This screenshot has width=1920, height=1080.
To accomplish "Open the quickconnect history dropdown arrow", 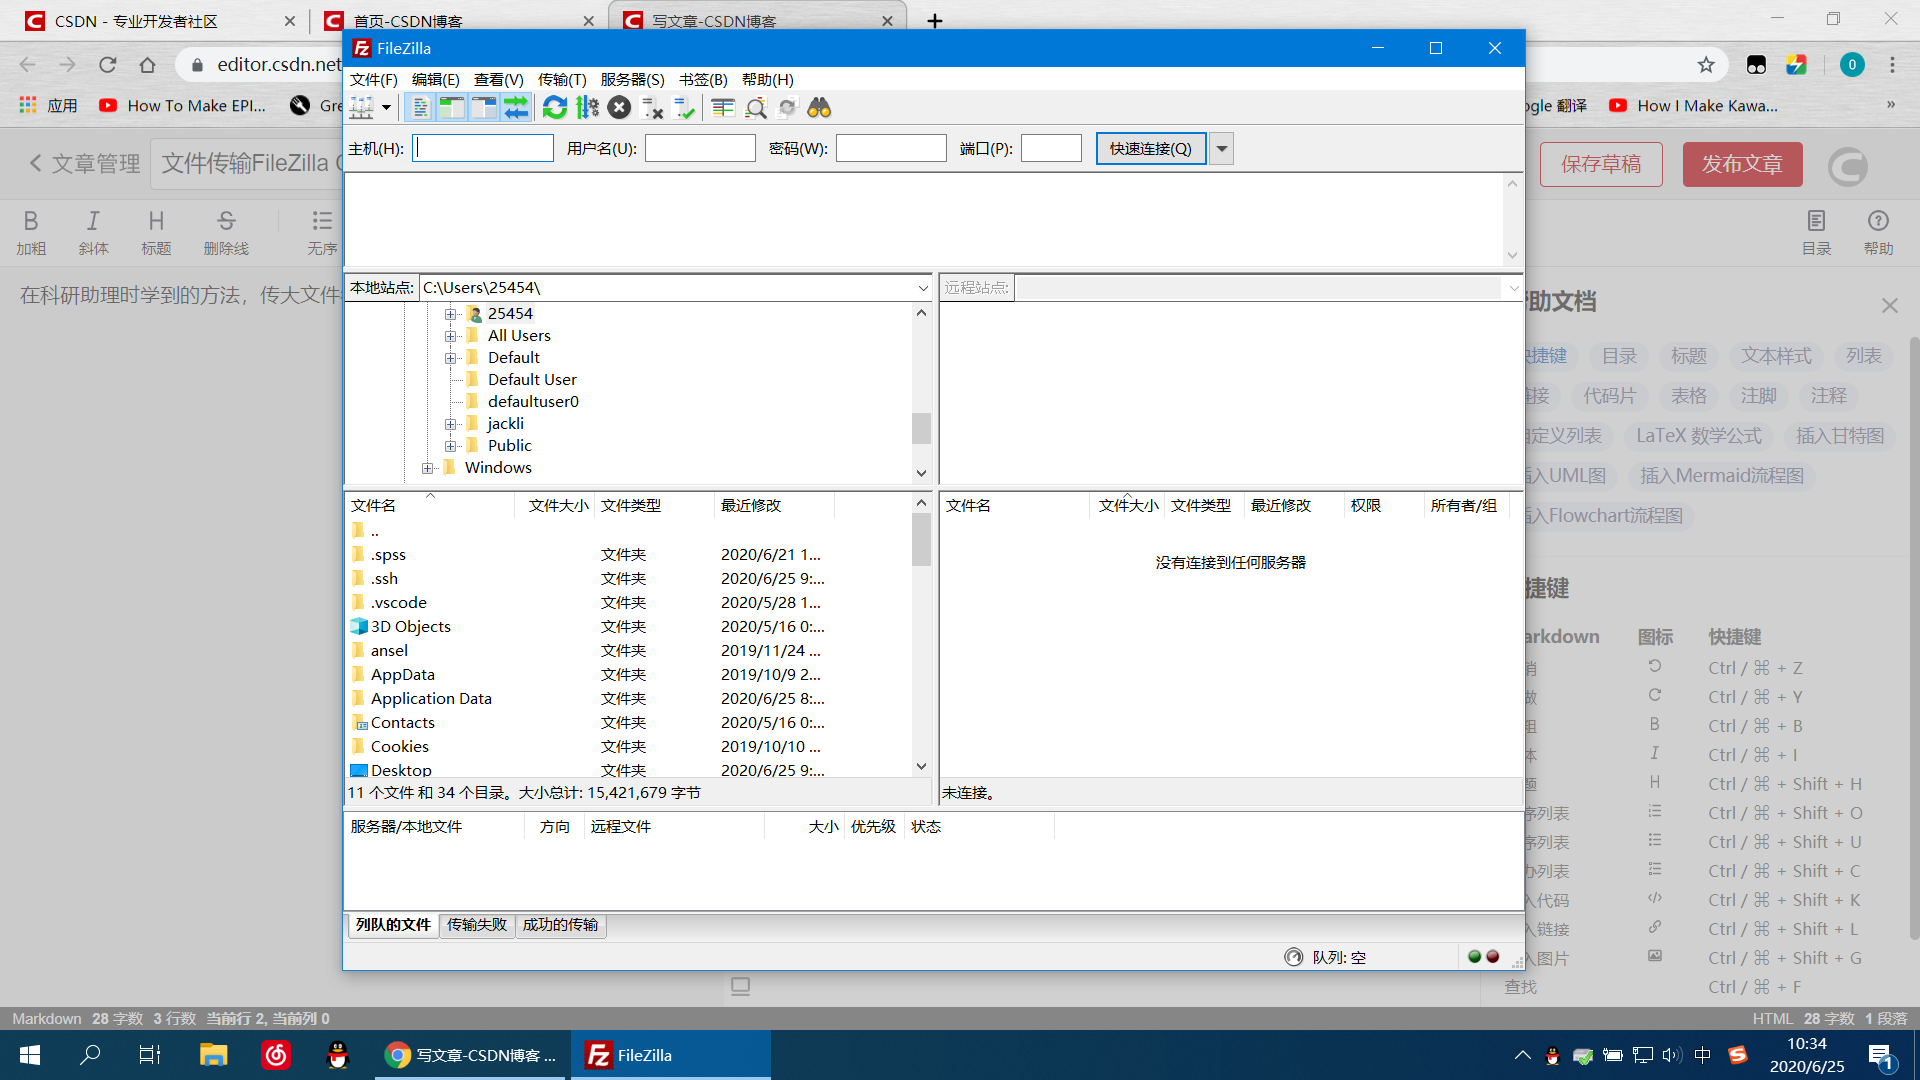I will coord(1221,148).
